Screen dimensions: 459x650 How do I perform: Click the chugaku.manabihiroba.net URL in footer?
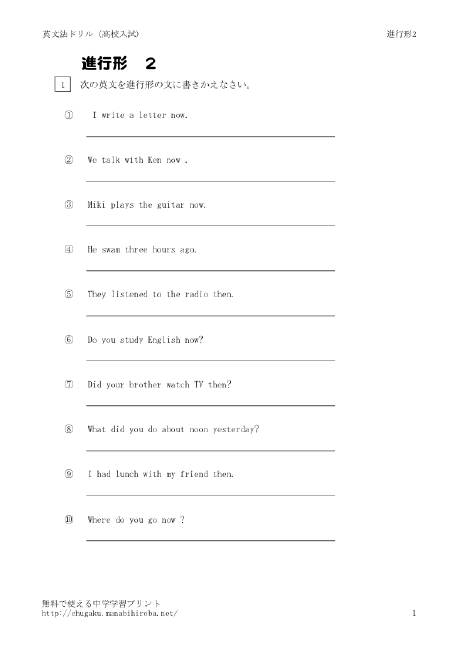pos(109,613)
